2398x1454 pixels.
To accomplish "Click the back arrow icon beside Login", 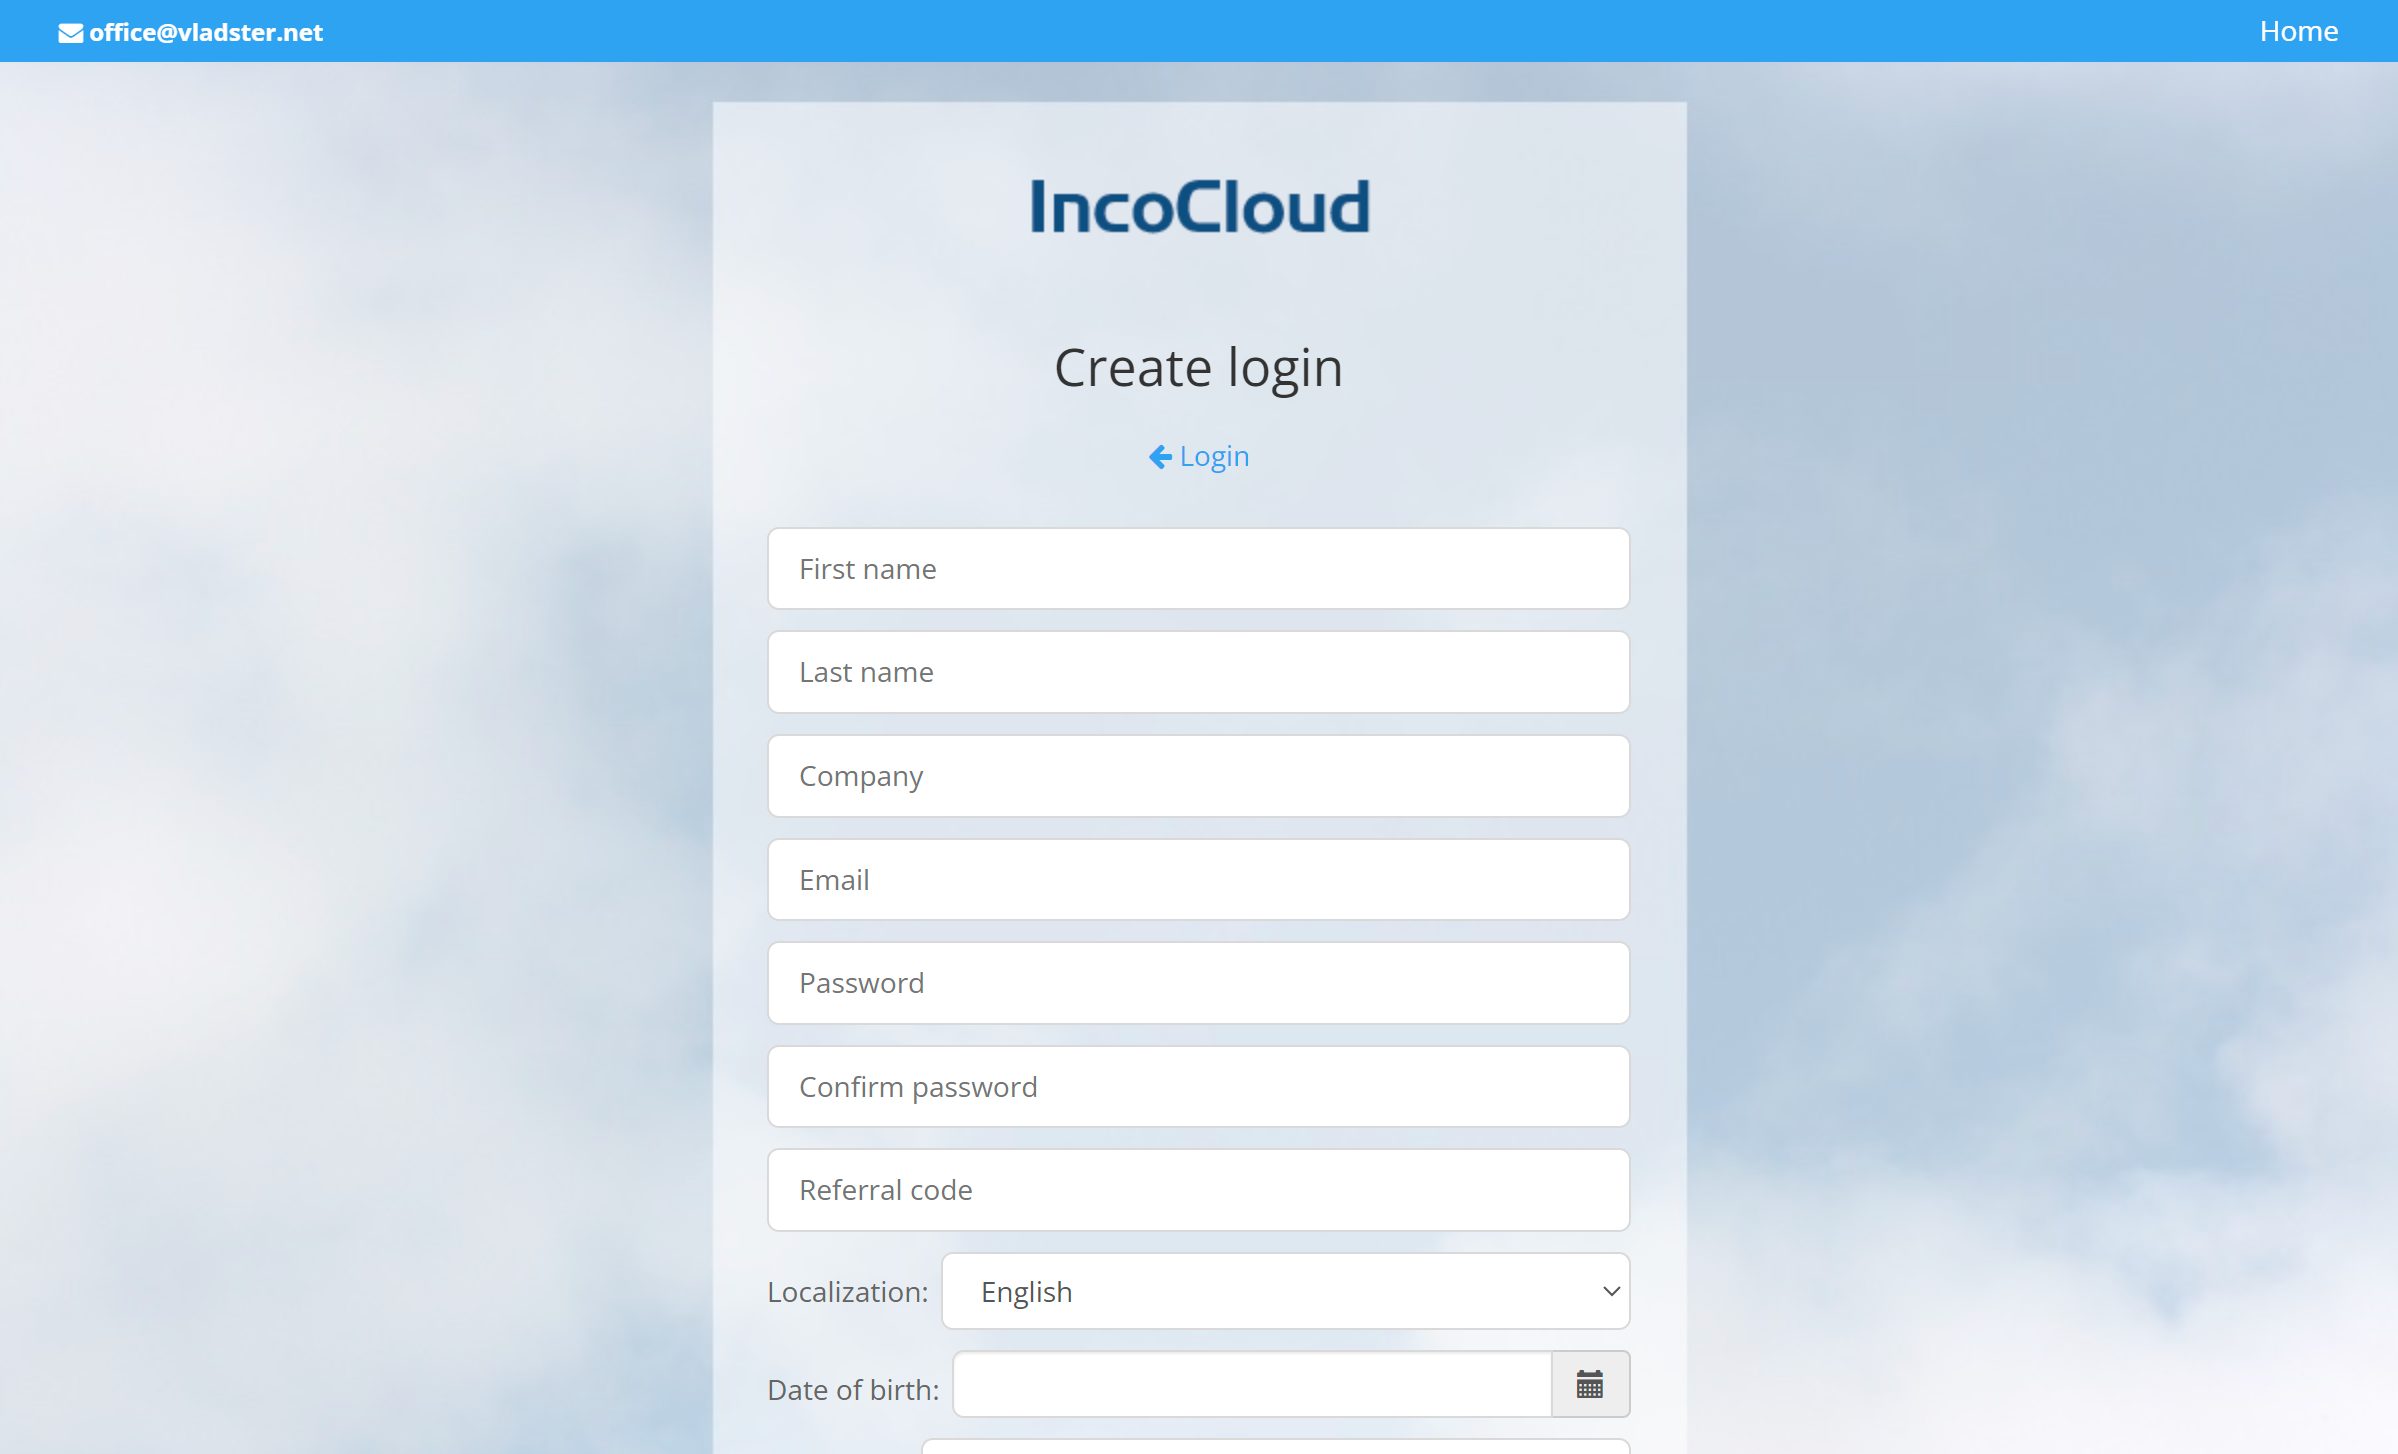I will tap(1160, 457).
